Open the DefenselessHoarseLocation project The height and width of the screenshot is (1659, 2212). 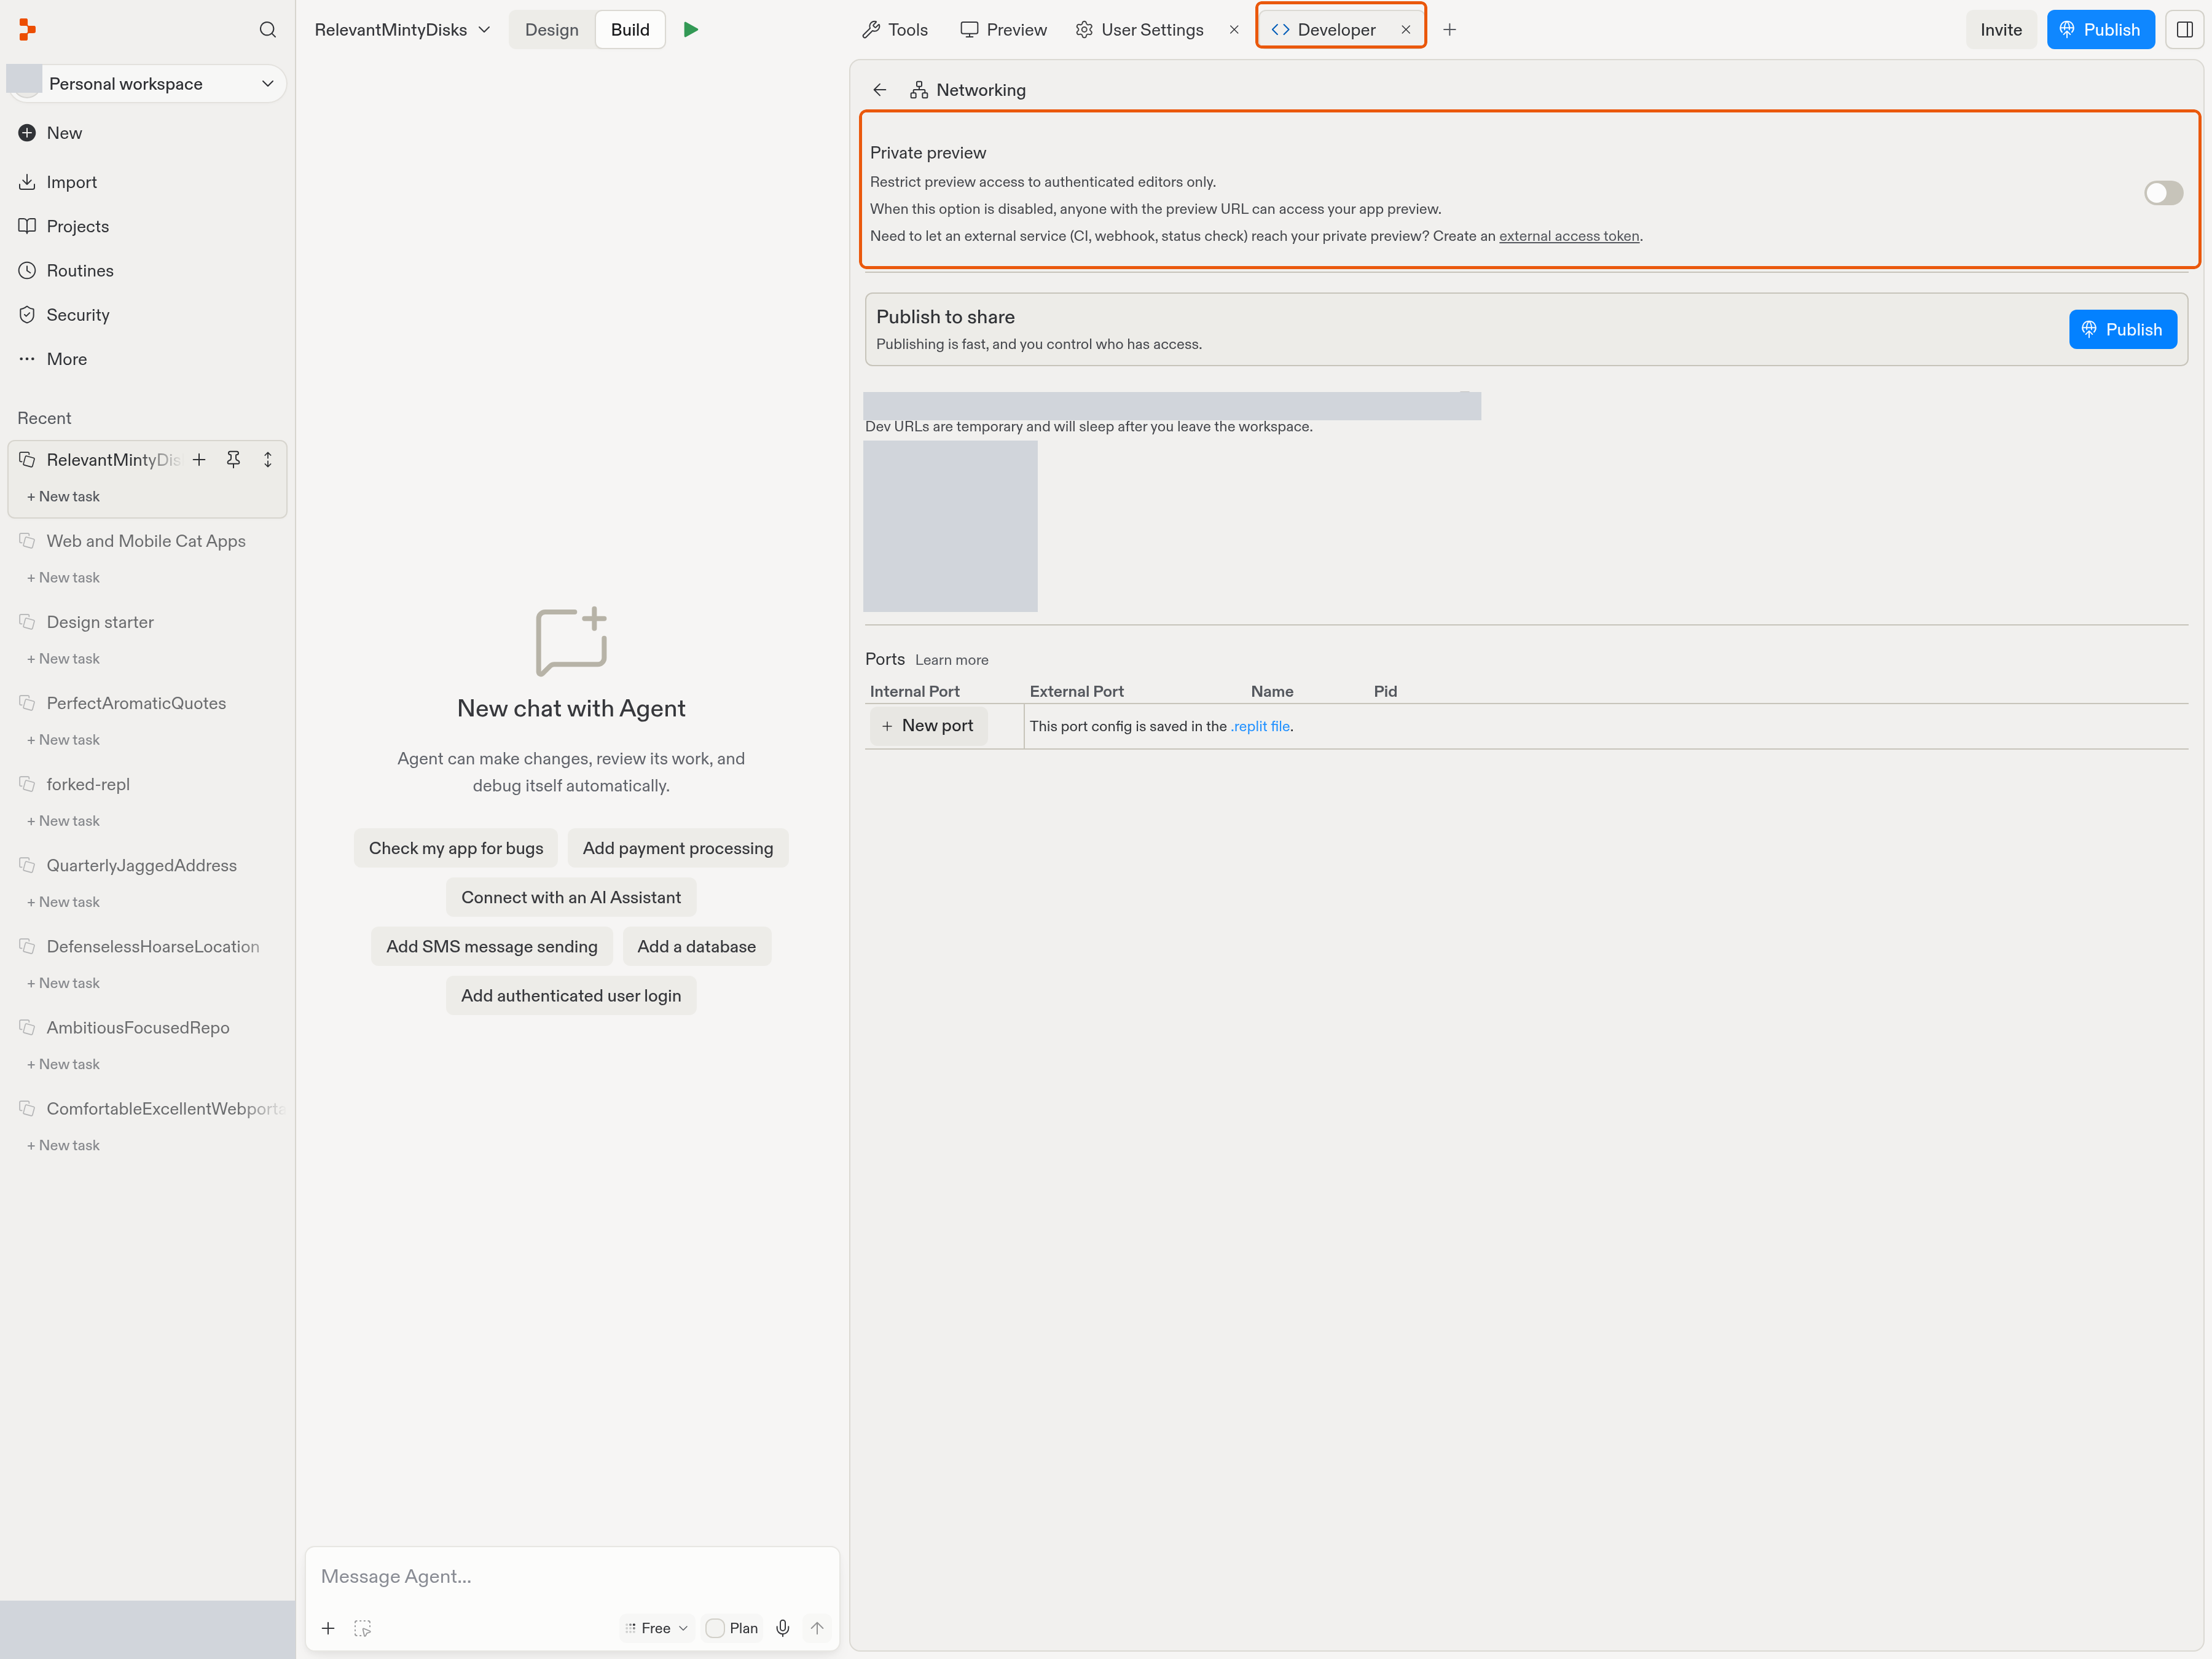(152, 947)
